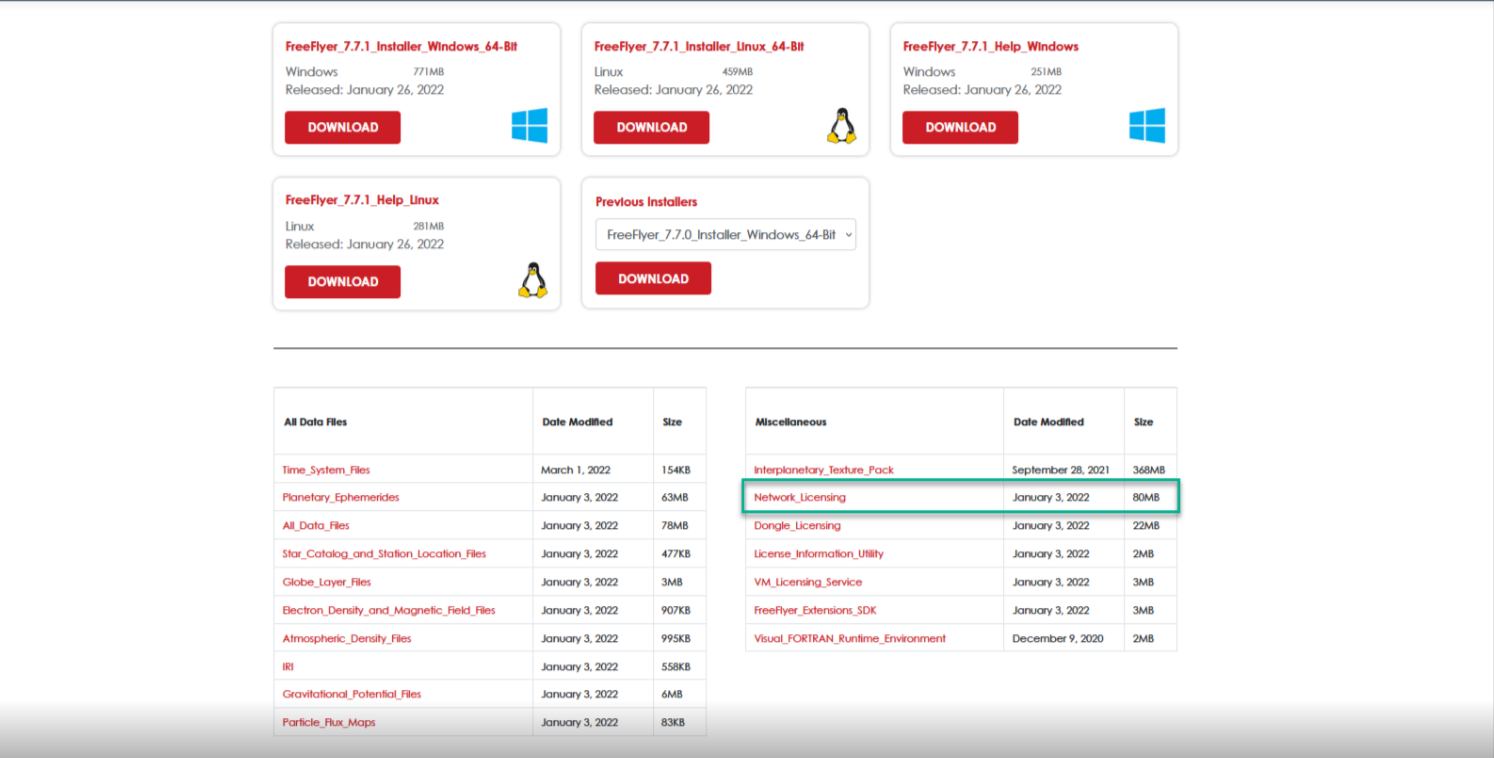Open the IRI data file link
The width and height of the screenshot is (1494, 758).
point(288,666)
